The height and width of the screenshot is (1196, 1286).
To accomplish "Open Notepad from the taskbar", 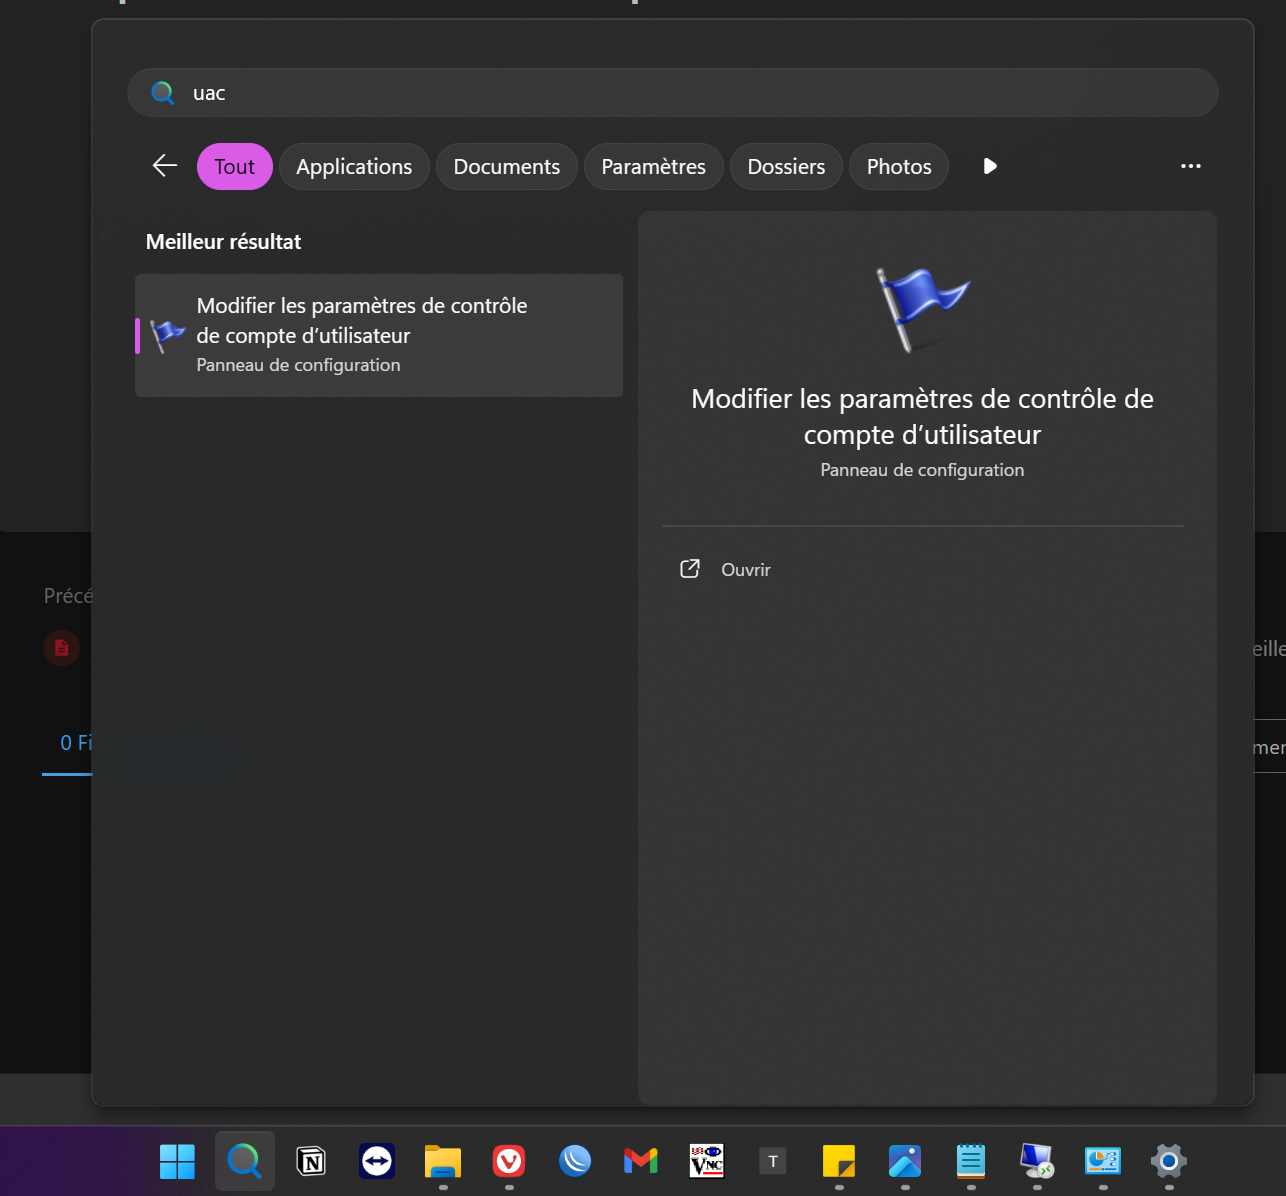I will [x=971, y=1161].
